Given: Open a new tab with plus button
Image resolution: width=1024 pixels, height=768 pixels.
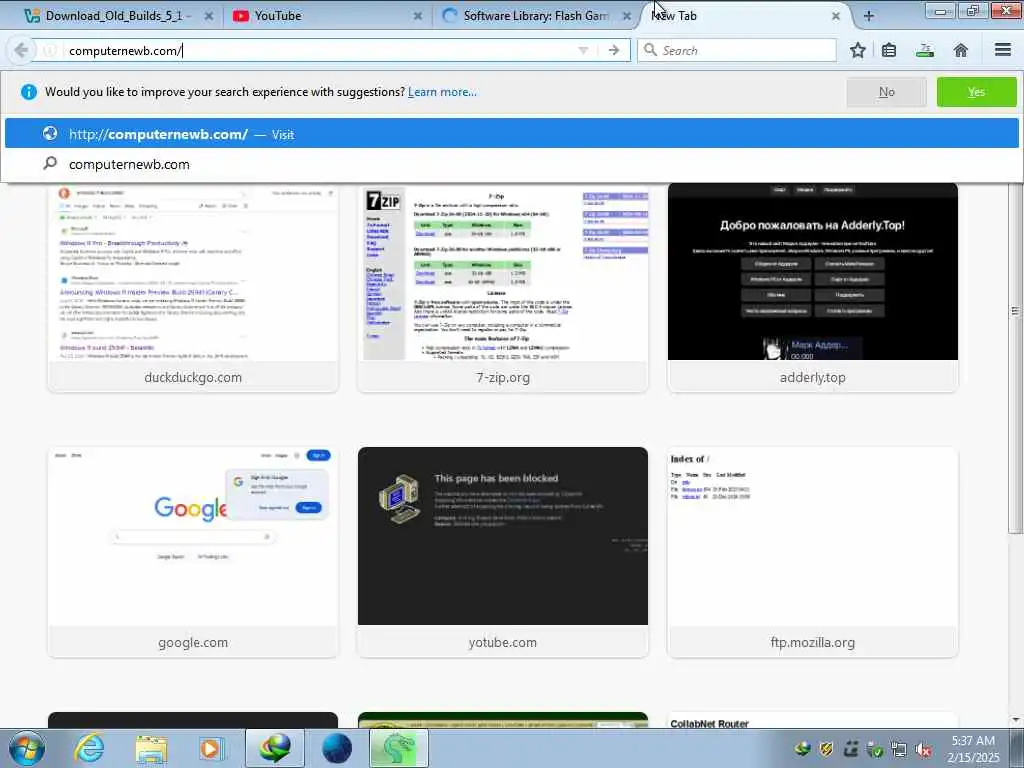Looking at the screenshot, I should [x=869, y=16].
